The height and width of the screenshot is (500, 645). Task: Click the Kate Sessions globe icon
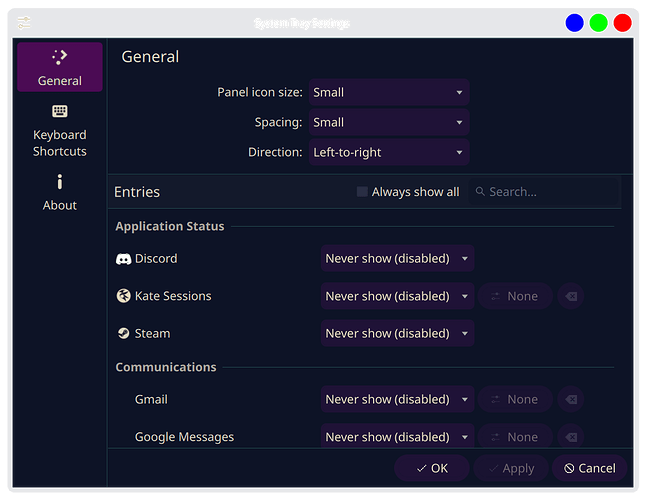[x=123, y=296]
